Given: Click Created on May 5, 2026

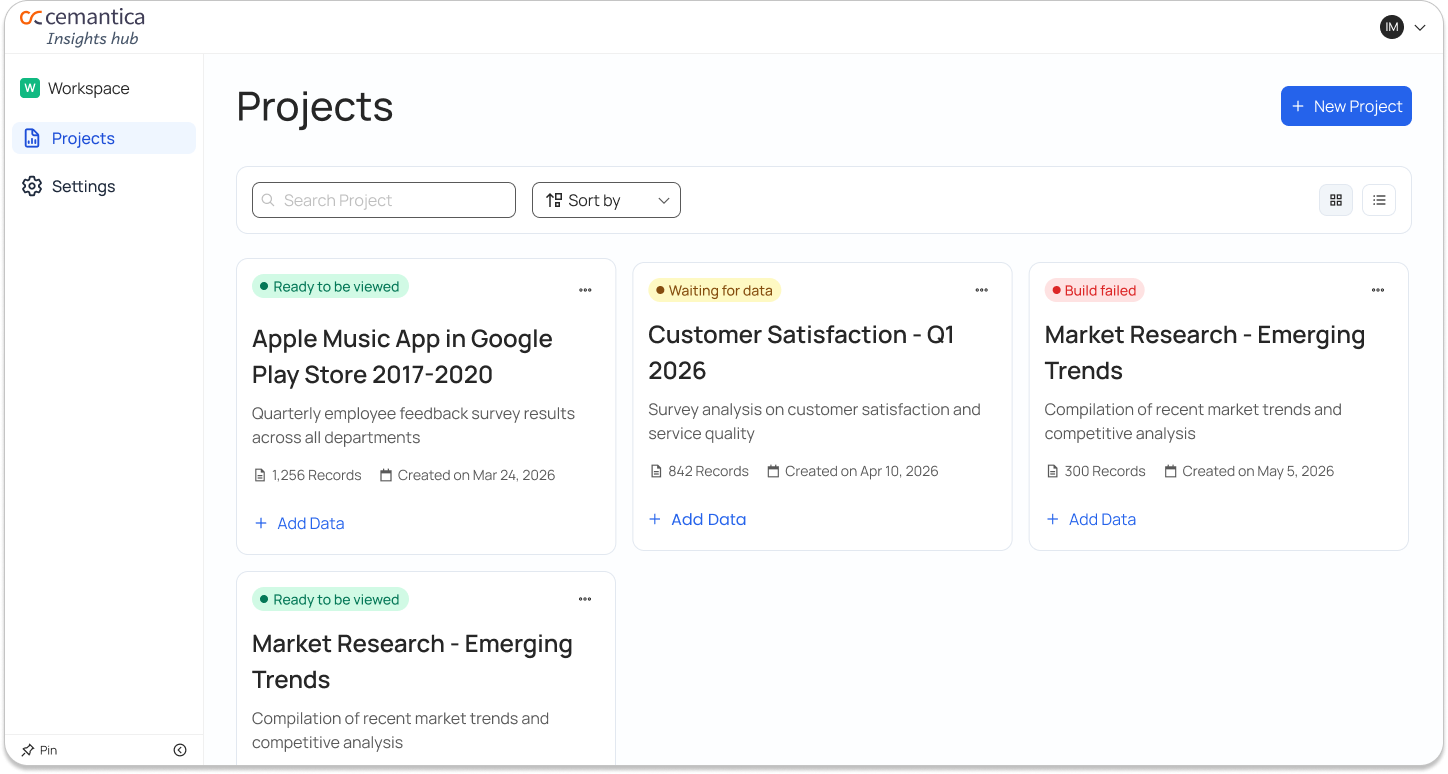Looking at the screenshot, I should click(1258, 471).
